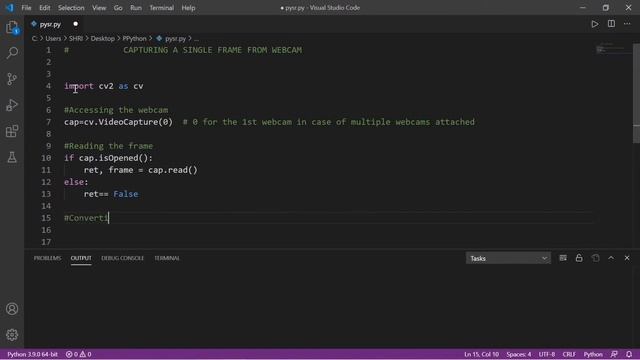This screenshot has height=360, width=640.
Task: Click Desktop in the breadcrumb path
Action: click(102, 38)
